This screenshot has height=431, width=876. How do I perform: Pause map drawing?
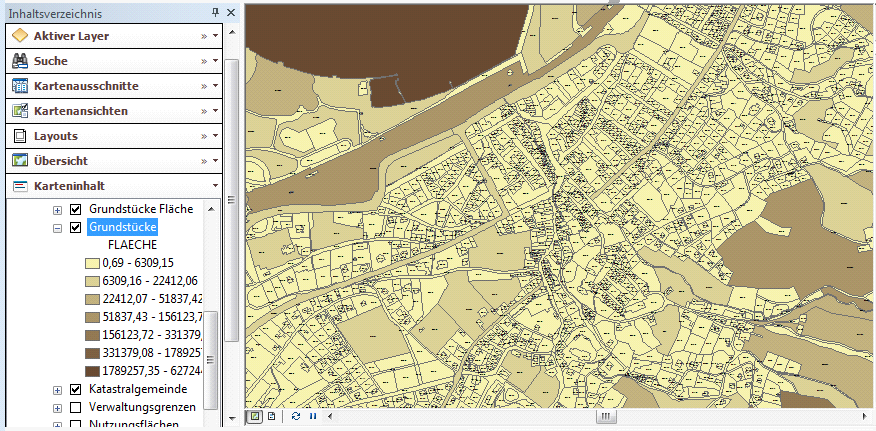tap(312, 416)
